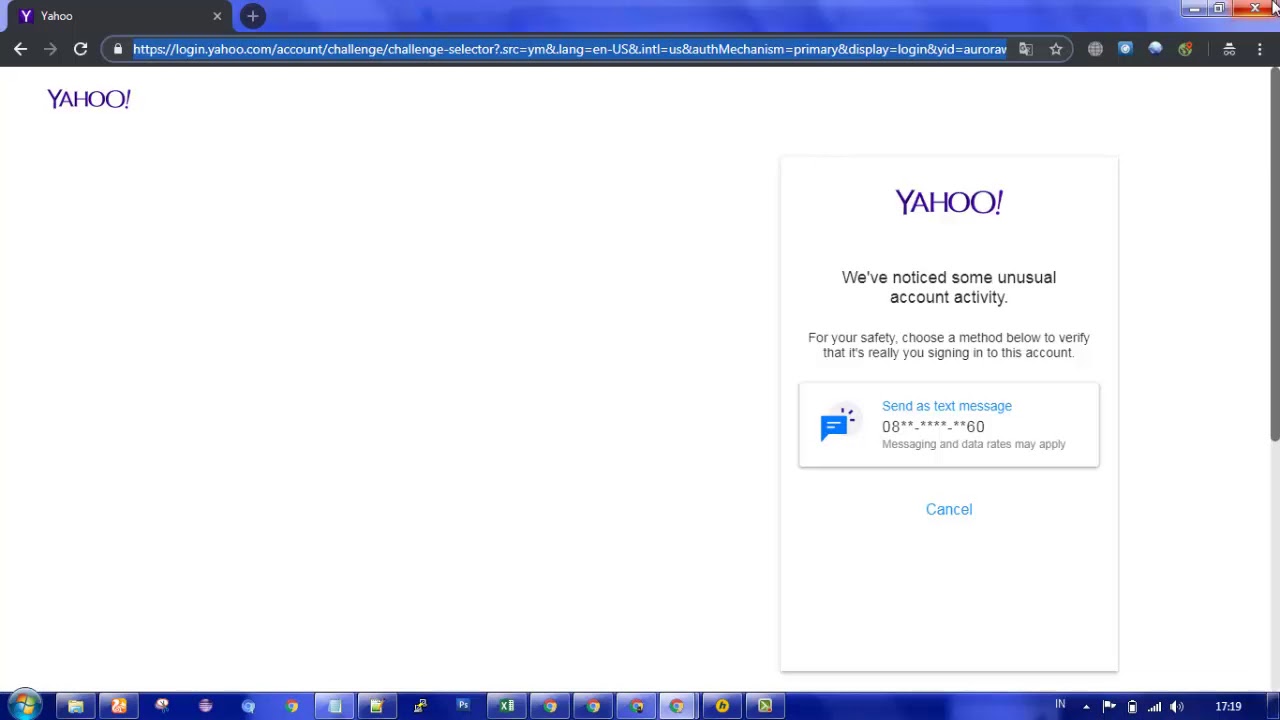
Task: Click the Yahoo logo at top left
Action: [89, 98]
